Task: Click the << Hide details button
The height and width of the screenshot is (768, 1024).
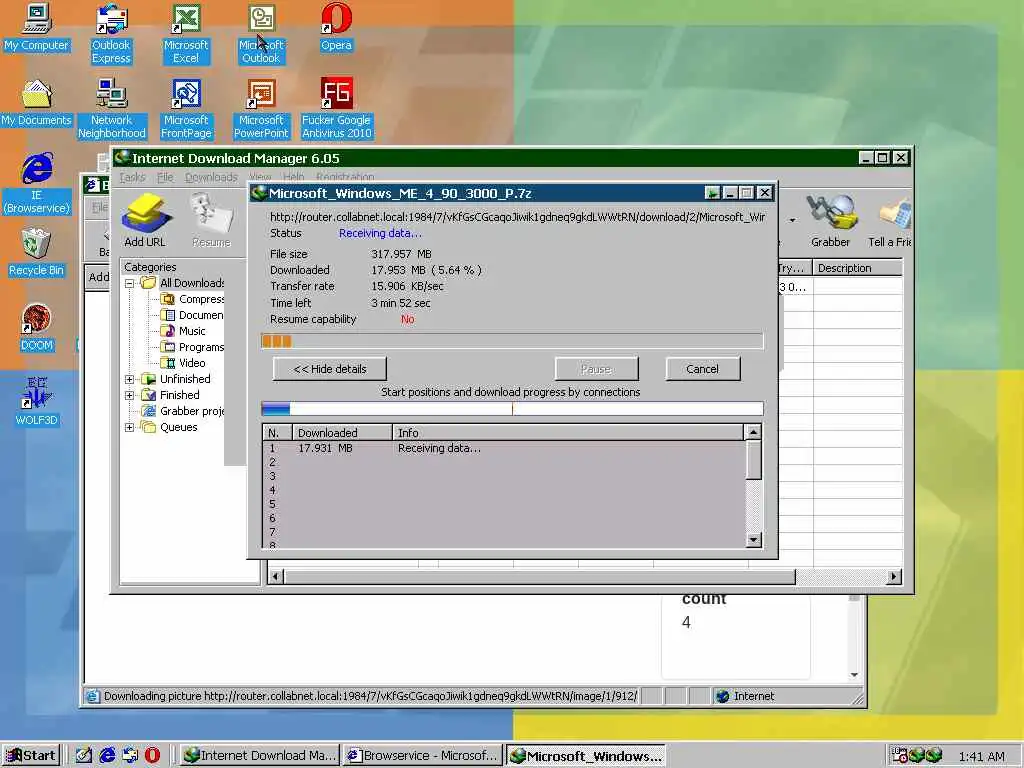Action: click(x=330, y=369)
